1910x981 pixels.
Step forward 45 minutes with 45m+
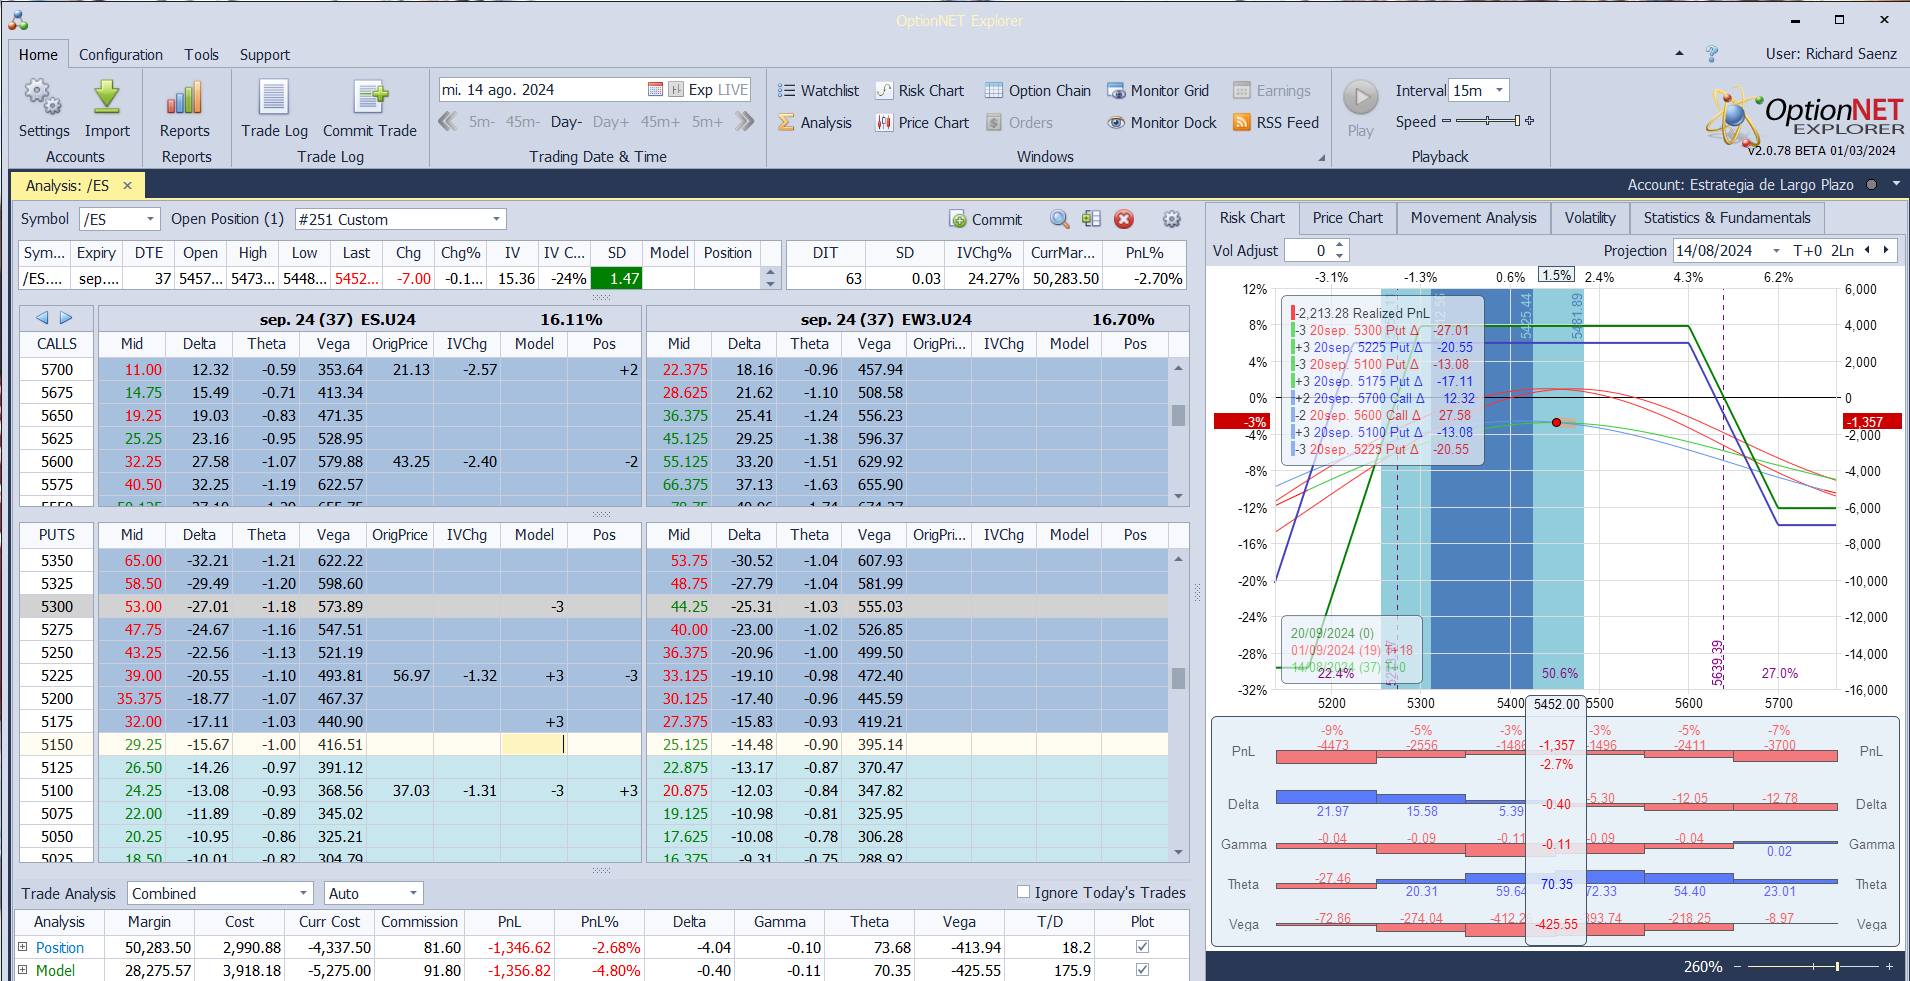[660, 122]
